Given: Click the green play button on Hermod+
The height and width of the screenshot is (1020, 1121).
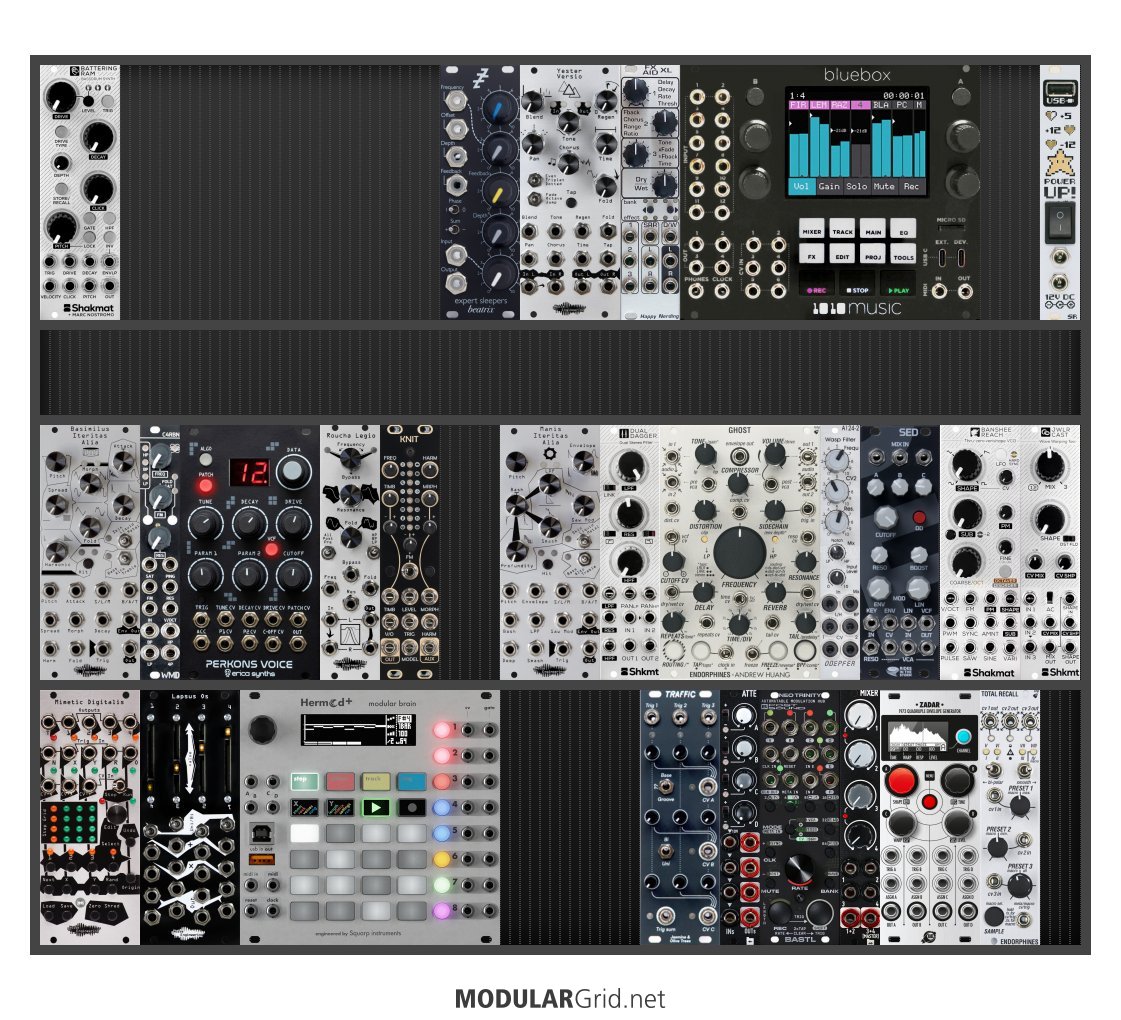Looking at the screenshot, I should click(376, 808).
